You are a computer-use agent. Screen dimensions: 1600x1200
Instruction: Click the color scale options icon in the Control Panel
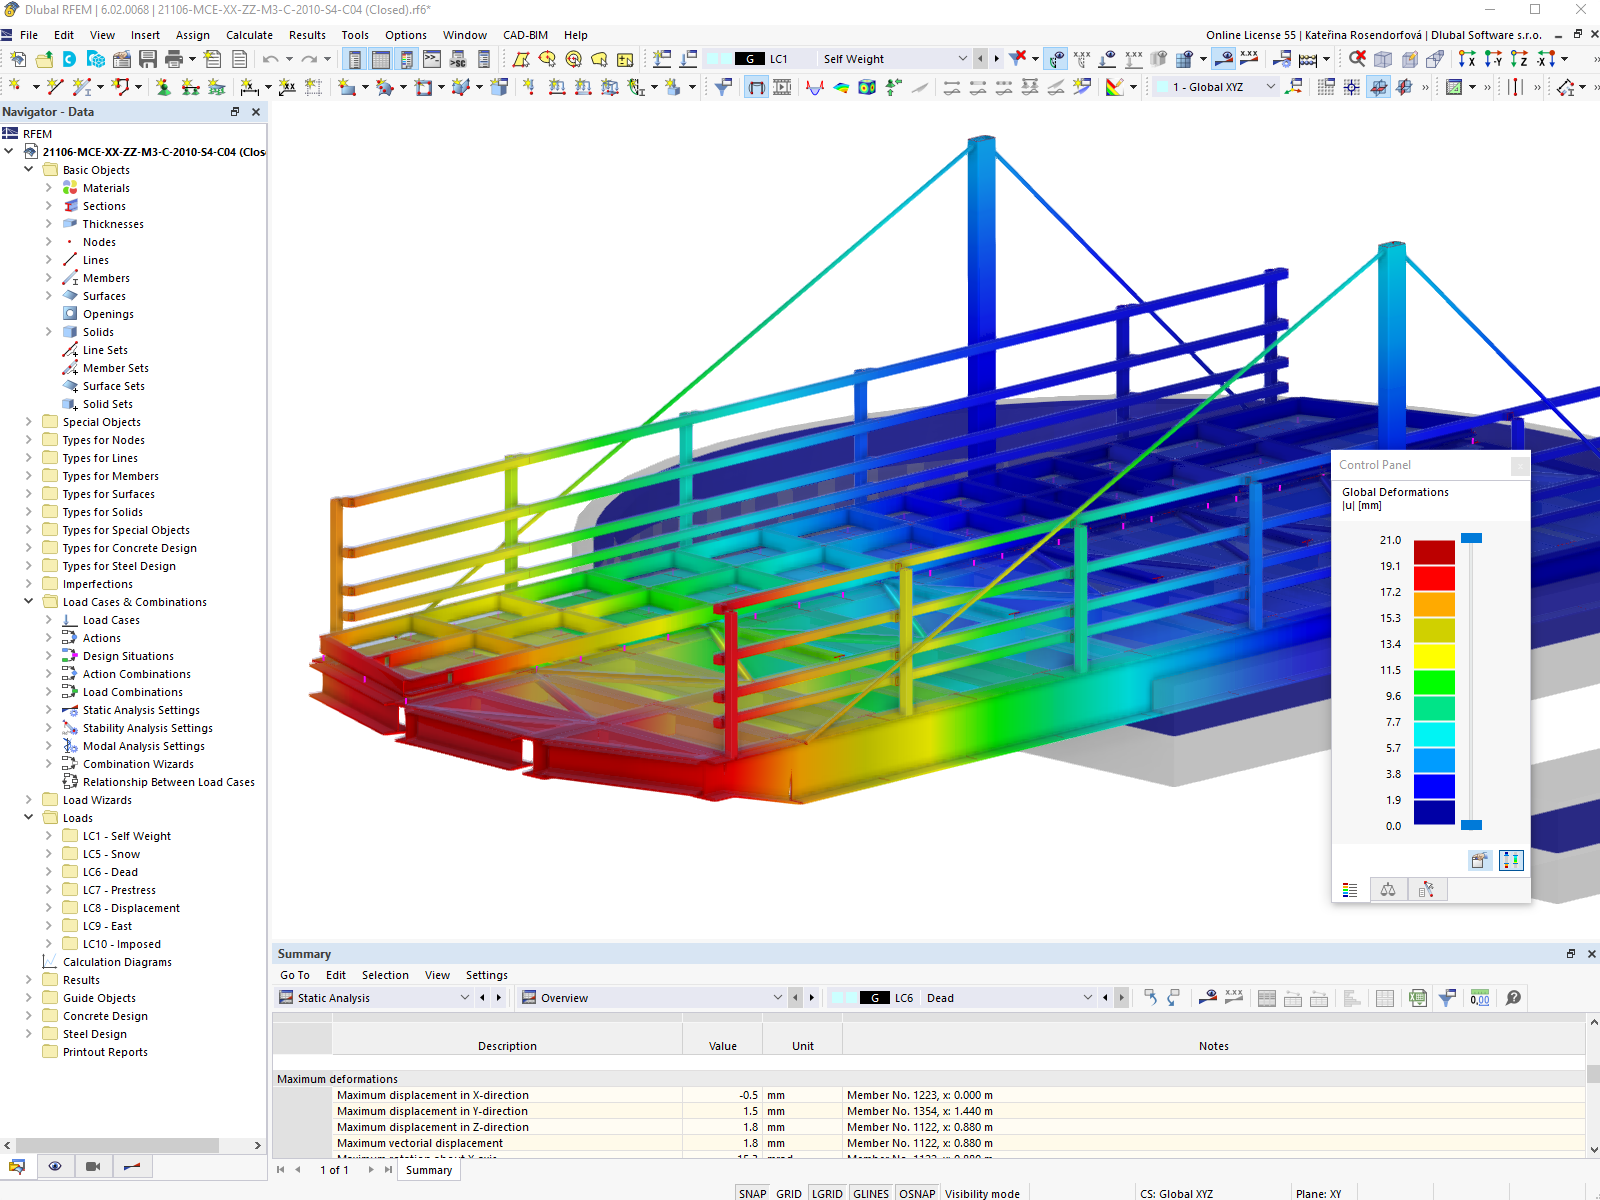coord(1511,860)
